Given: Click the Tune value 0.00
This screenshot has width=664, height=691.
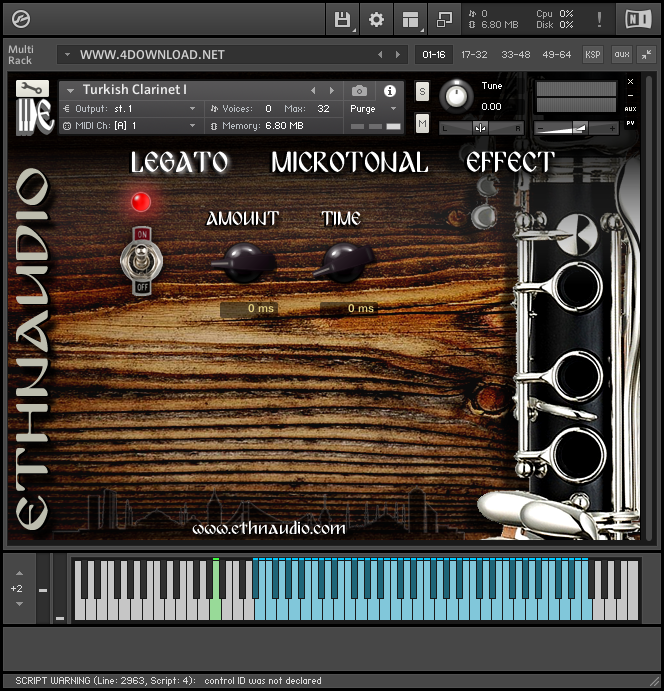Looking at the screenshot, I should 491,107.
